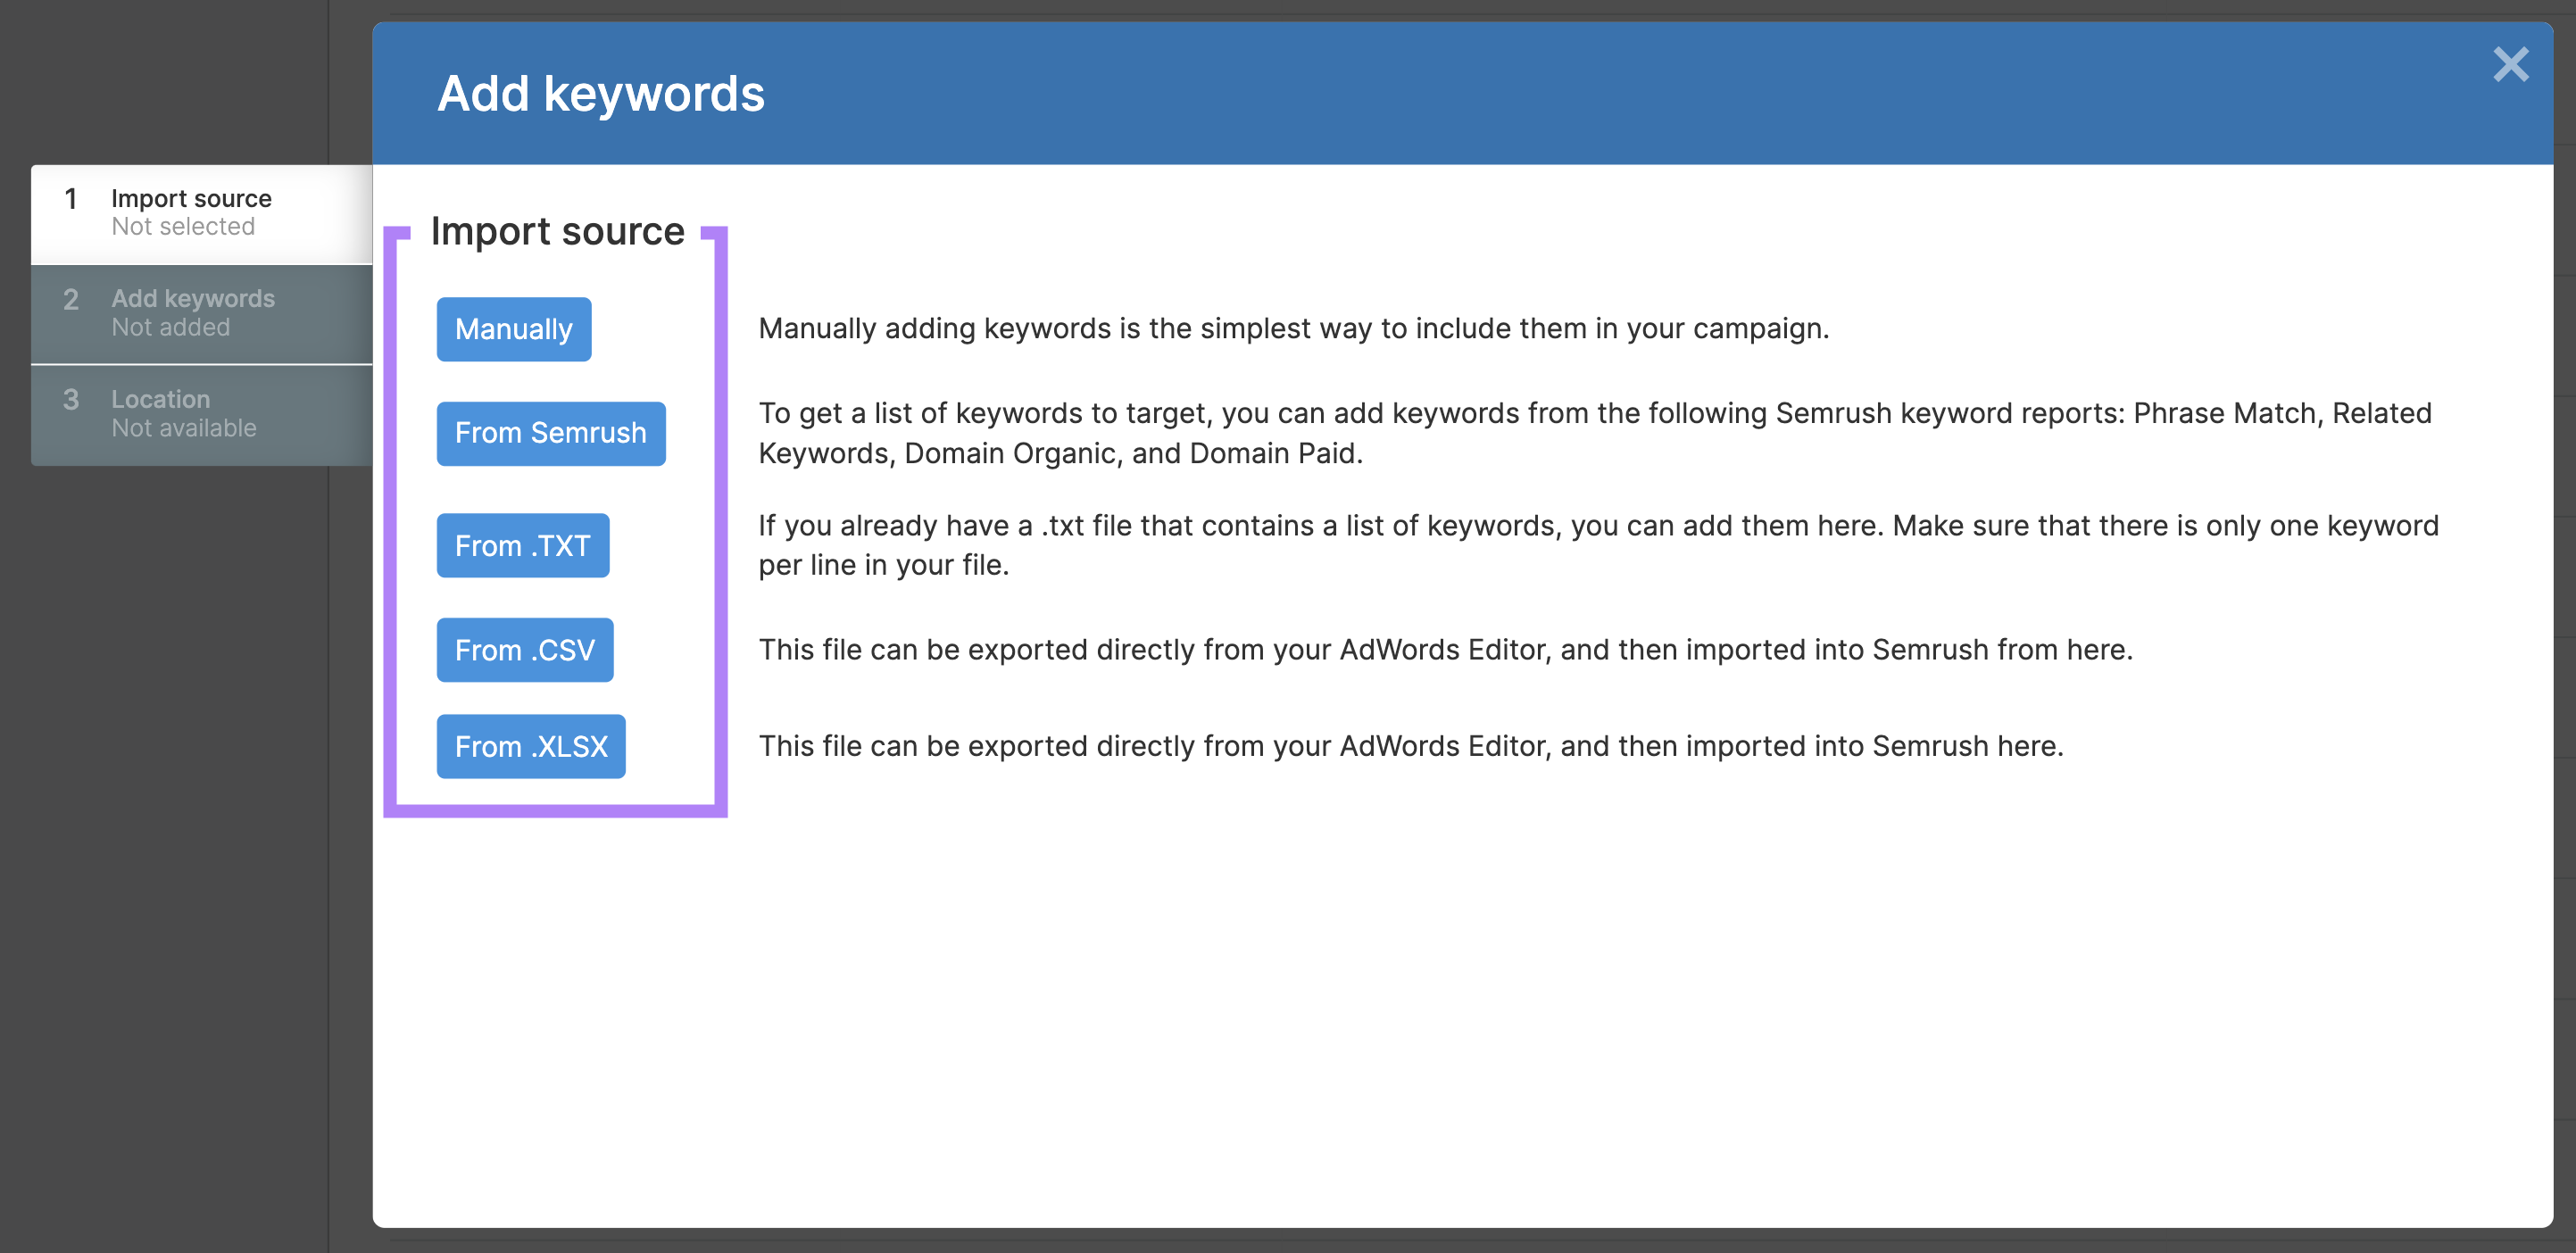Add keywords From .XLSX

click(531, 745)
